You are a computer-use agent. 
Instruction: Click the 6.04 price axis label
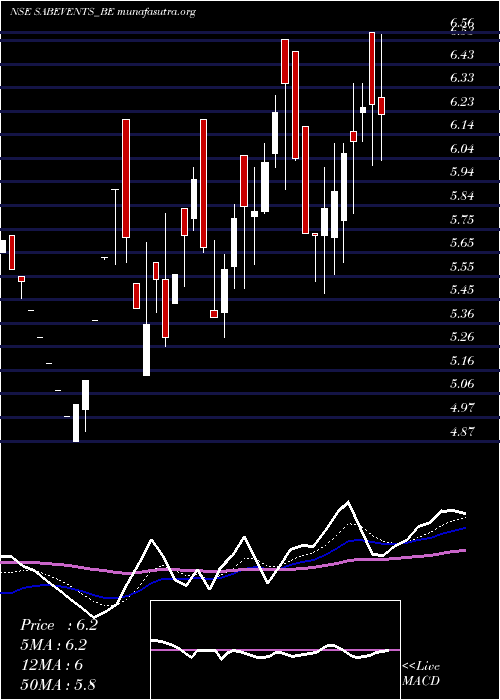click(462, 149)
